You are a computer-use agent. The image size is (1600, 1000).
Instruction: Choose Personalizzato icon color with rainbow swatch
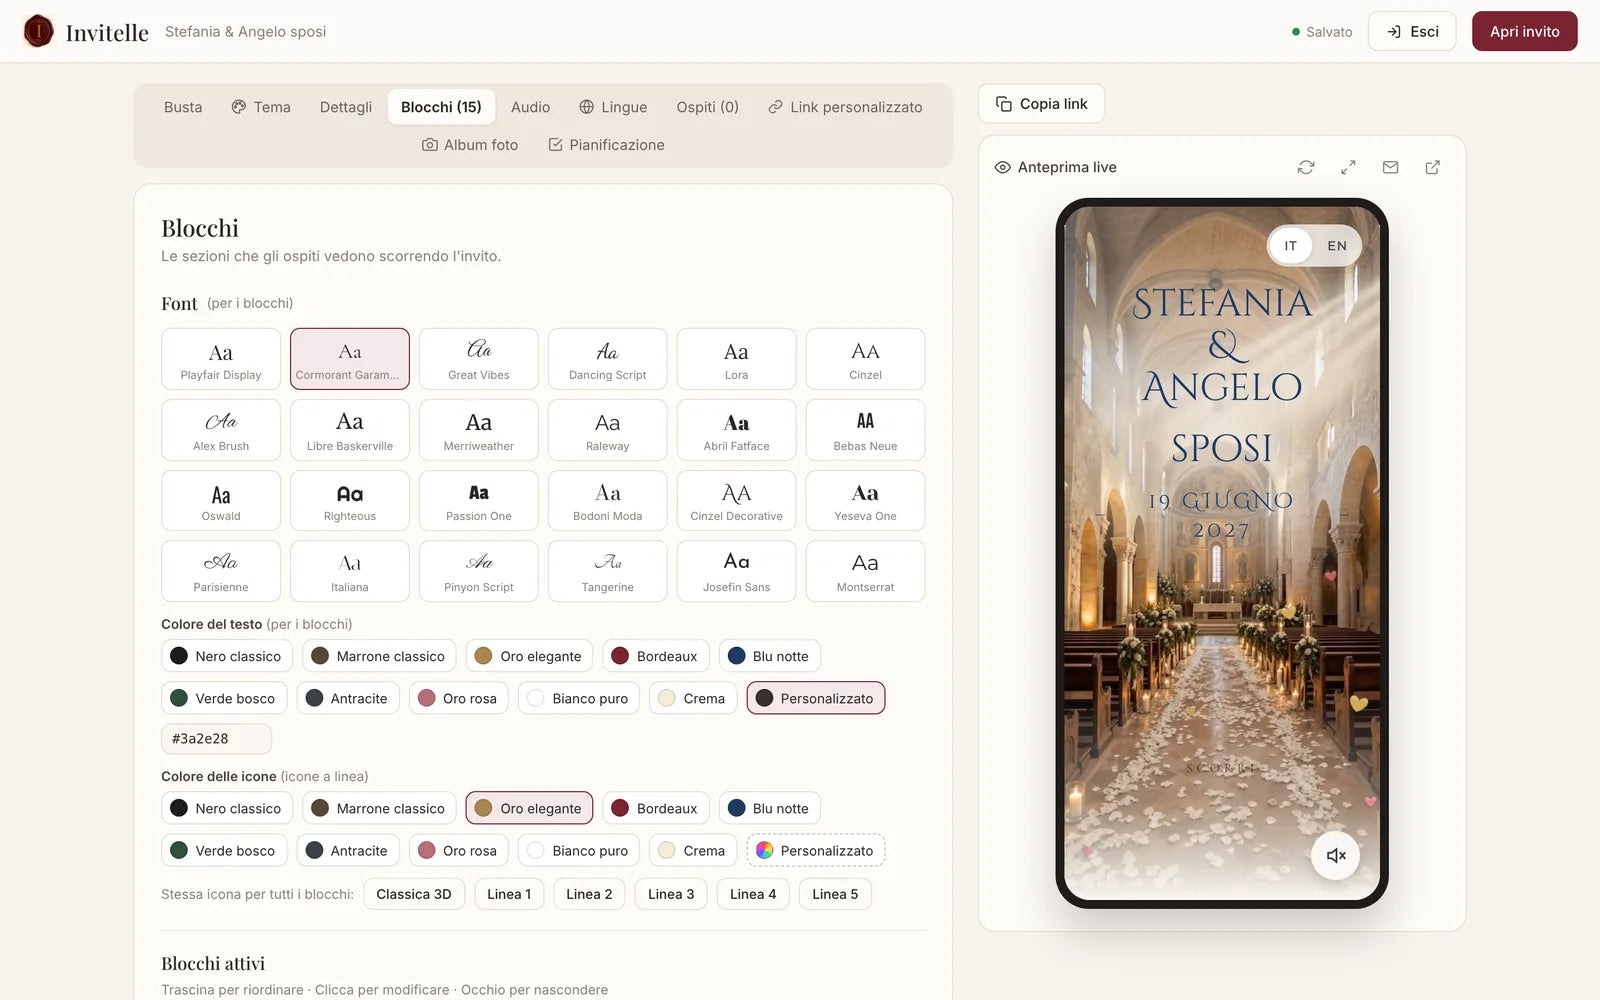(816, 850)
